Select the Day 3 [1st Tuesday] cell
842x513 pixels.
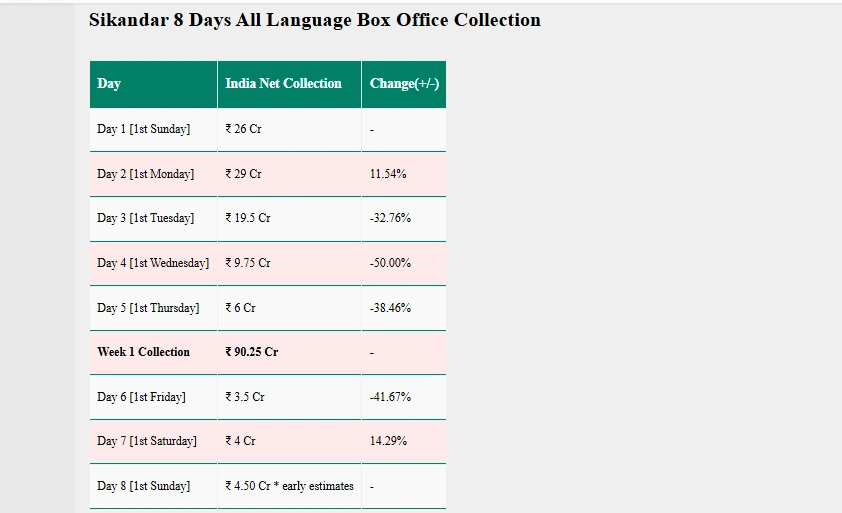pyautogui.click(x=153, y=219)
